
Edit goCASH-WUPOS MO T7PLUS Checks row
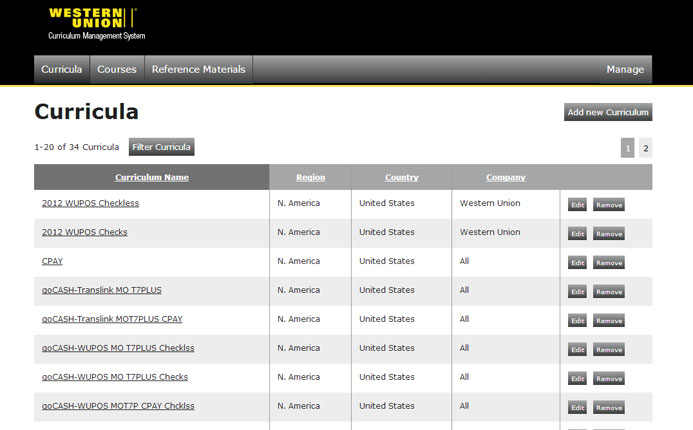577,378
